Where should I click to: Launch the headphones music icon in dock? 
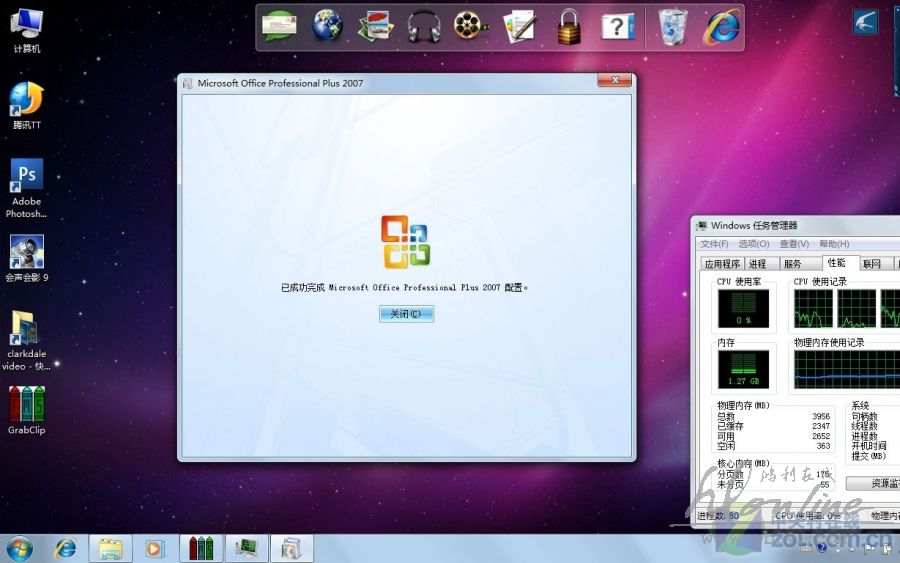point(424,26)
